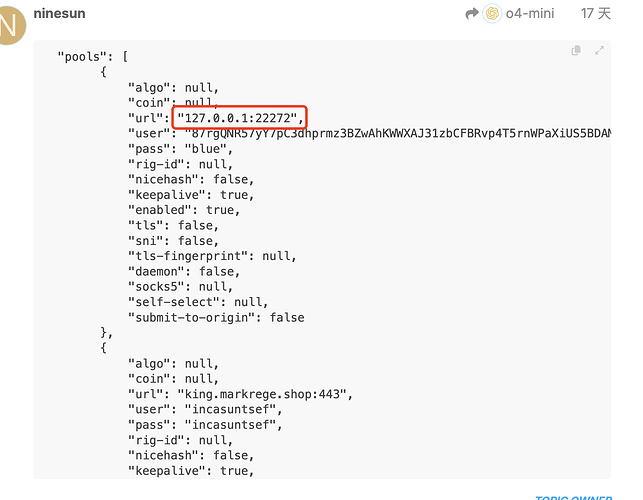The height and width of the screenshot is (500, 643).
Task: Click the "enabled": true line
Action: (x=184, y=210)
